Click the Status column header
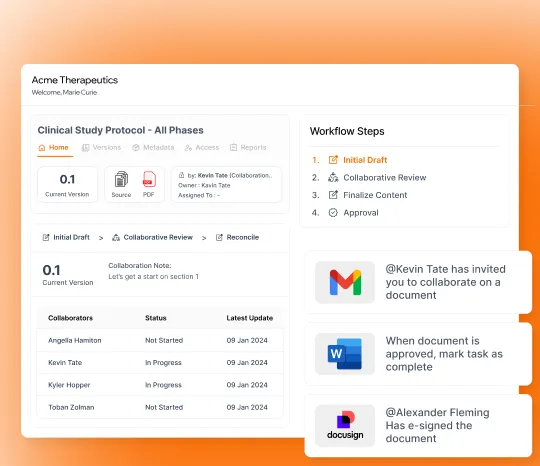Screen dimensions: 540x466 (x=156, y=318)
